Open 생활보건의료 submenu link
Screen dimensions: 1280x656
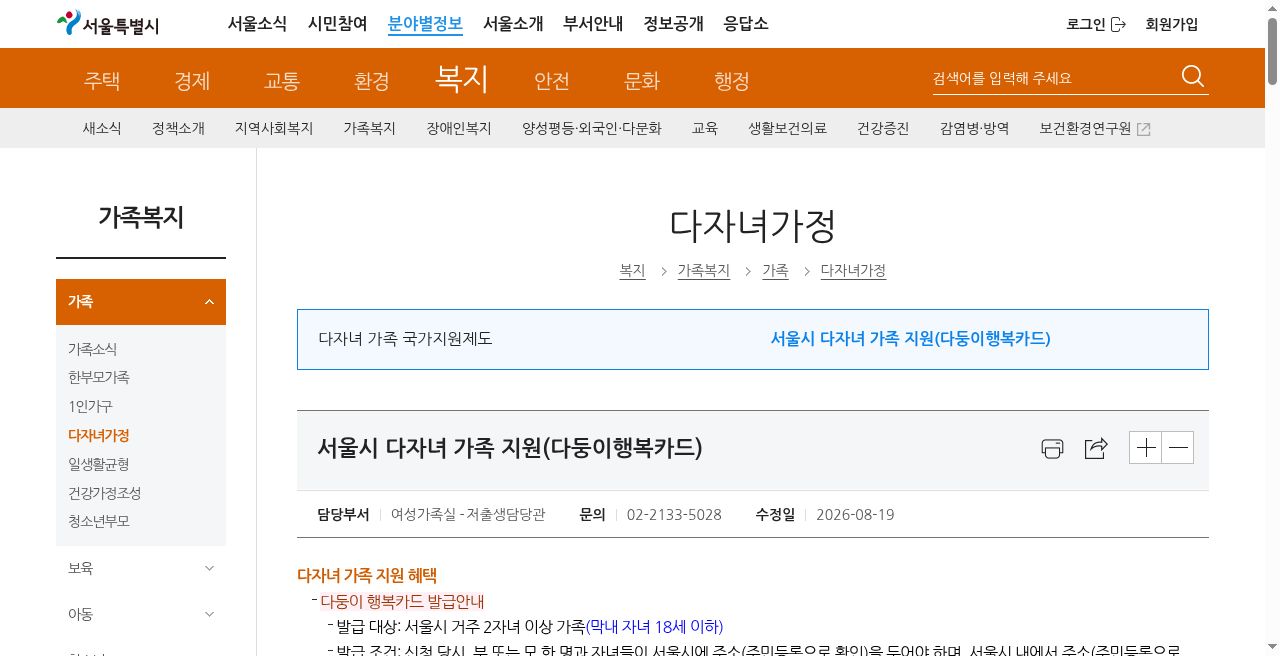click(x=788, y=128)
